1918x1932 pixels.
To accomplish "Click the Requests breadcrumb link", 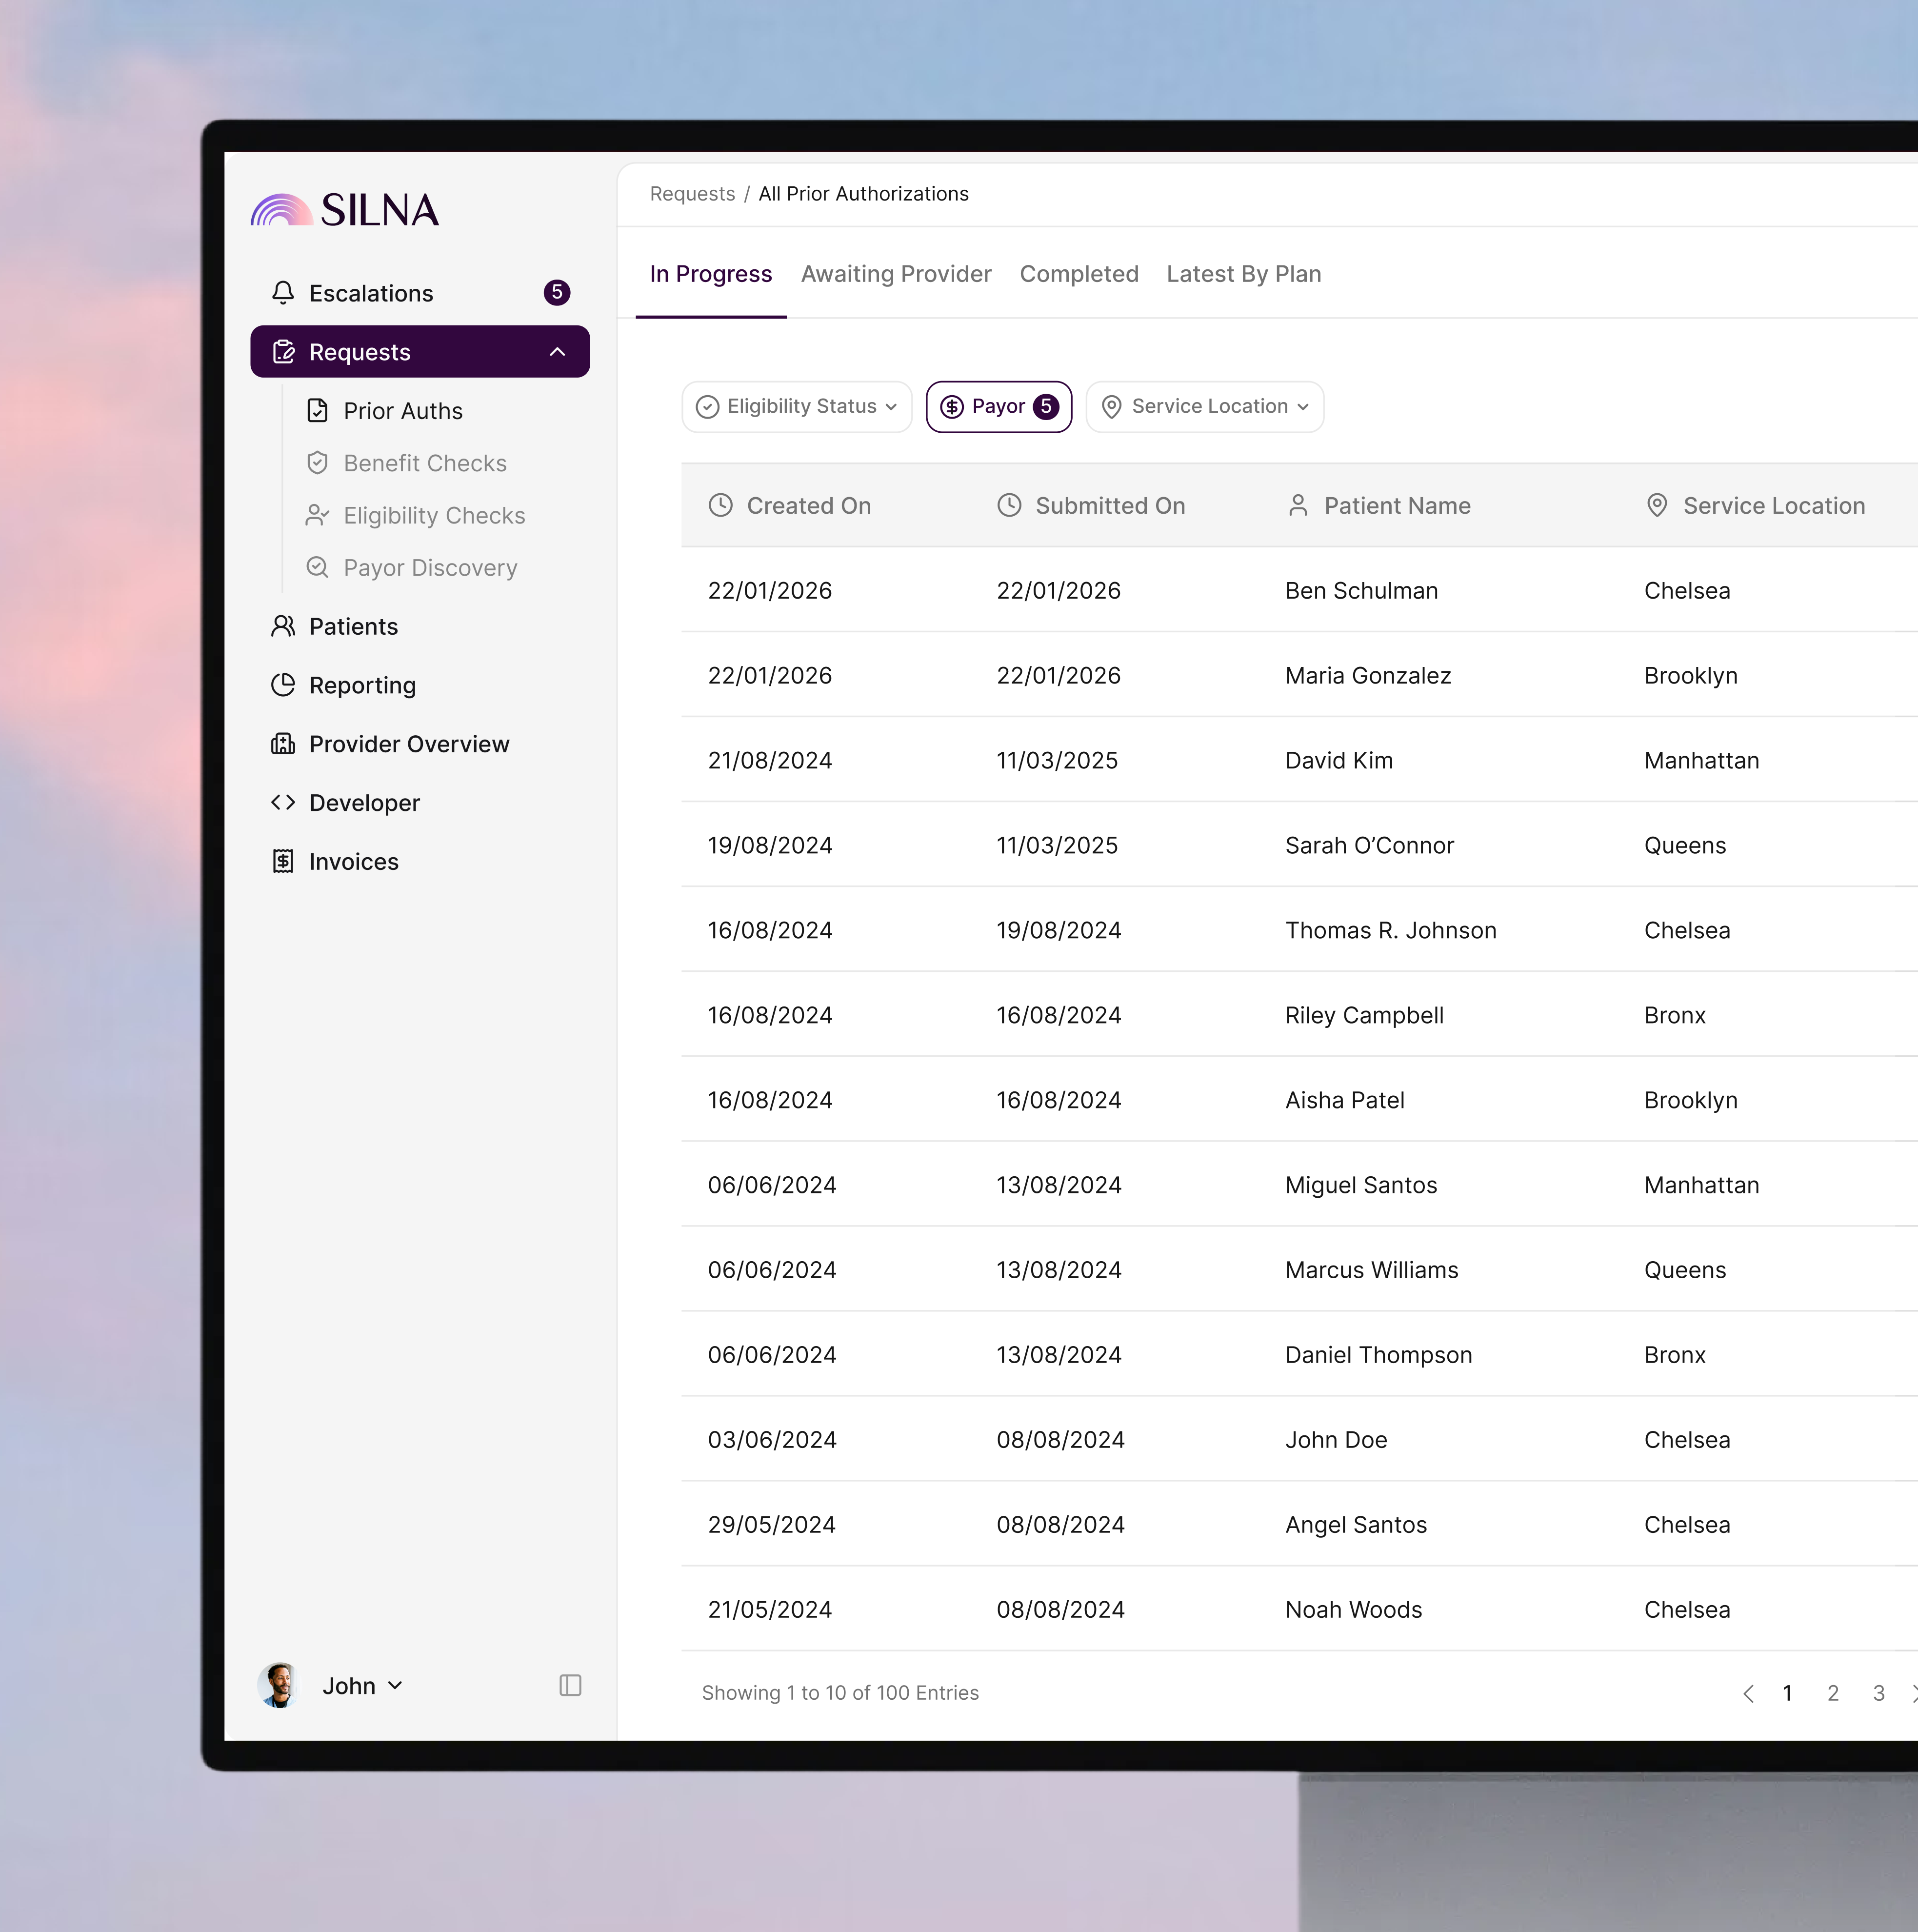I will coord(691,194).
